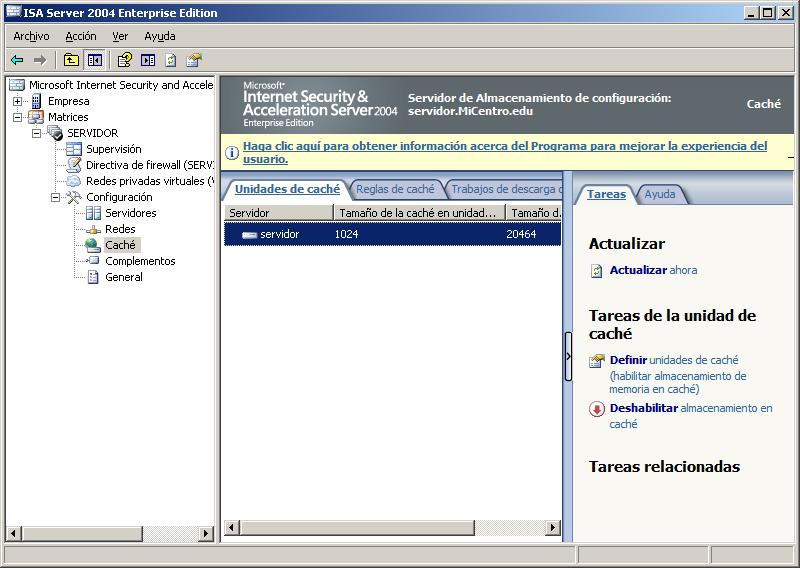Click the red Deshabilitar down-arrow icon
This screenshot has height=568, width=800.
(597, 409)
